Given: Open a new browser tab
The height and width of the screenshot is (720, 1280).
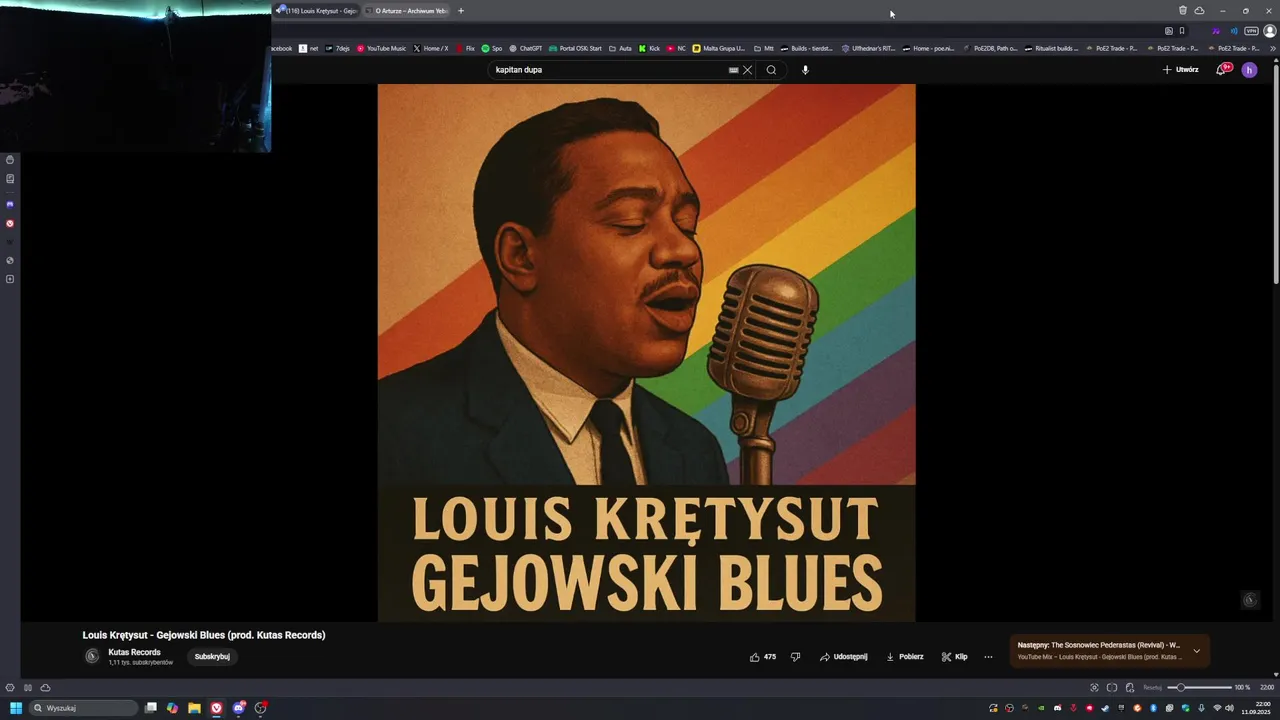Looking at the screenshot, I should [461, 11].
